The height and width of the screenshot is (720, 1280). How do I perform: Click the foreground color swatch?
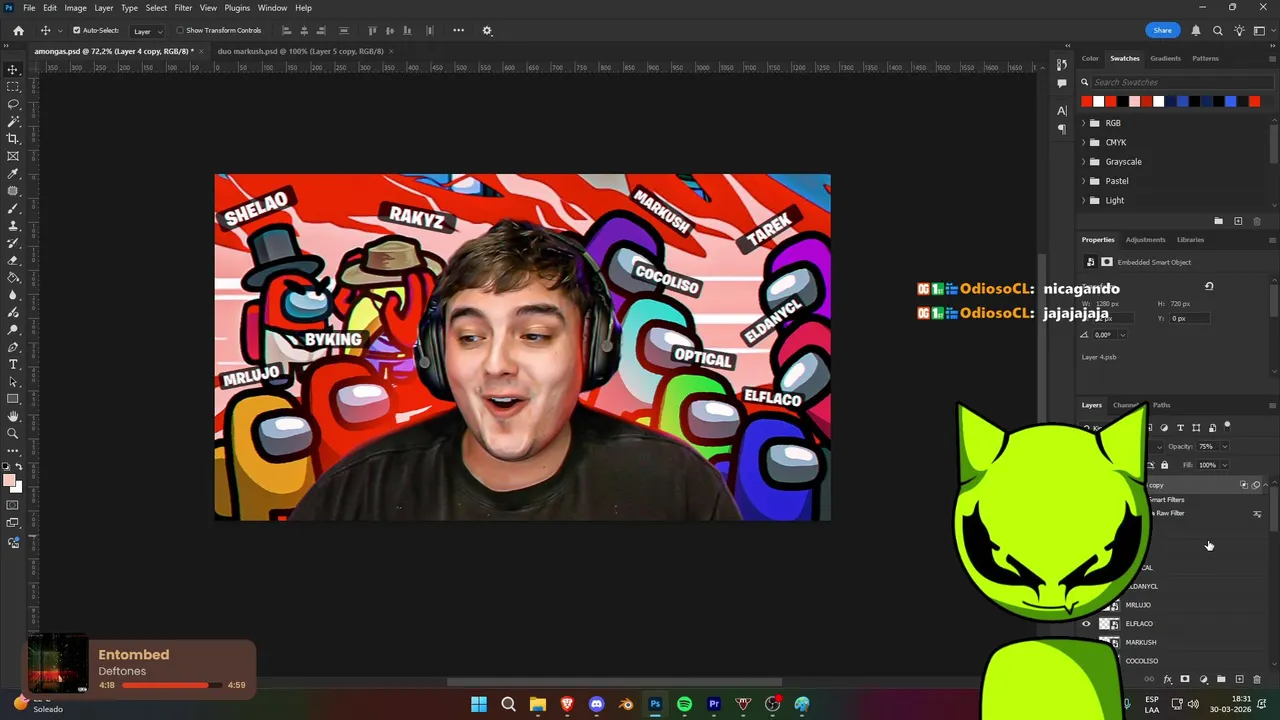click(10, 482)
